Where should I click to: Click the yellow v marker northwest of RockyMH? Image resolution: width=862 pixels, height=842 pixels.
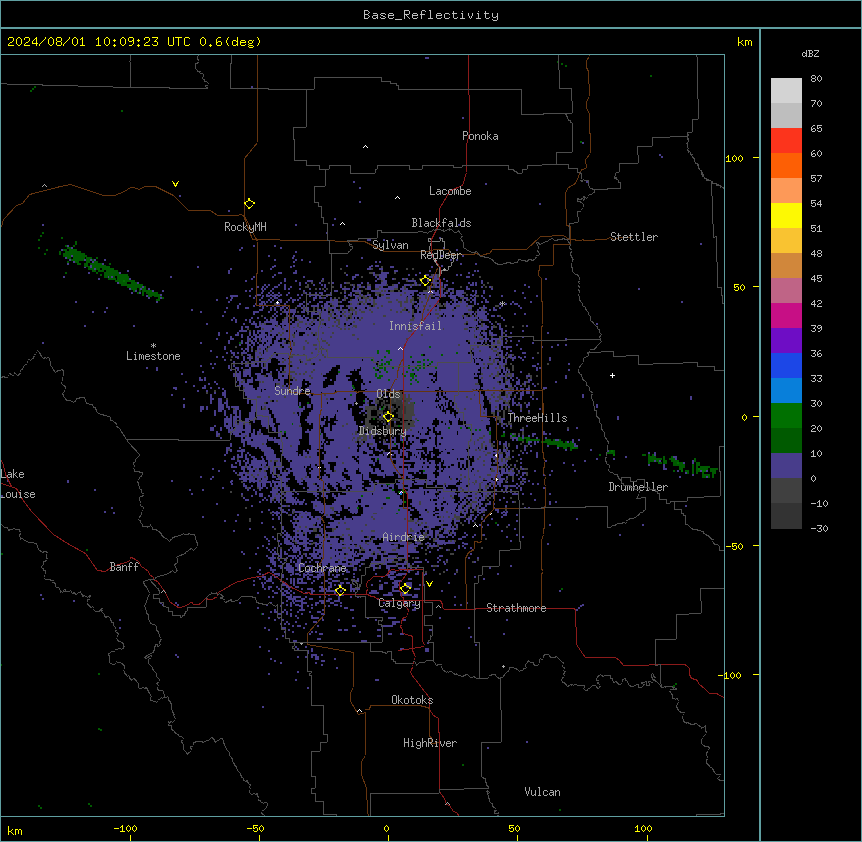175,184
